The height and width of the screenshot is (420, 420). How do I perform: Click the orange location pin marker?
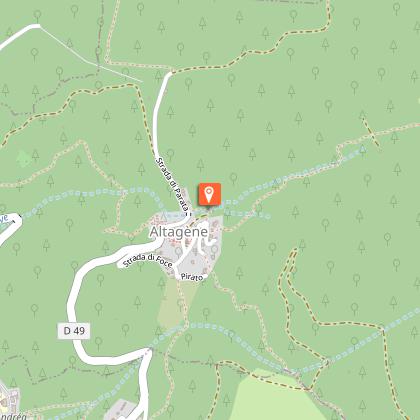click(x=209, y=195)
